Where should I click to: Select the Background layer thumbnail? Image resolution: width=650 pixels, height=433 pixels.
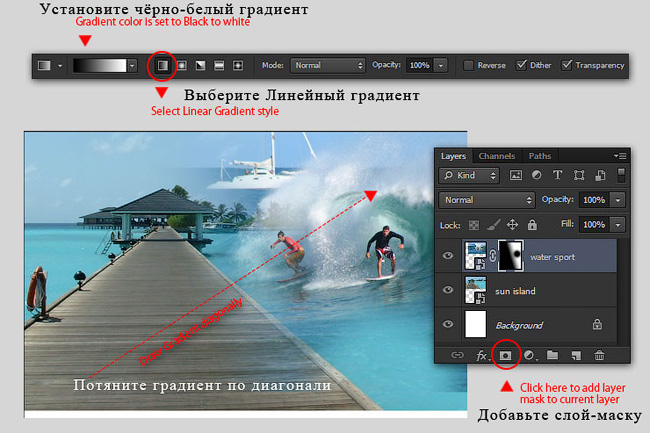[x=475, y=324]
